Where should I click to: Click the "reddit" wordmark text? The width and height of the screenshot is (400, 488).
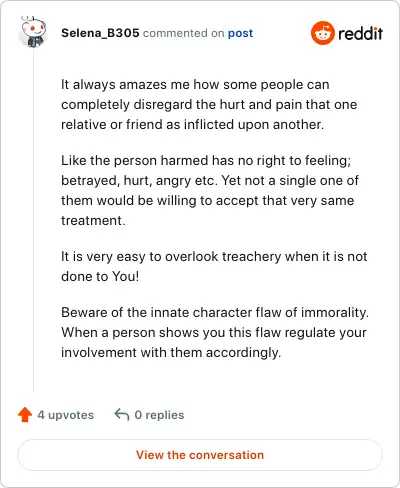coord(360,33)
